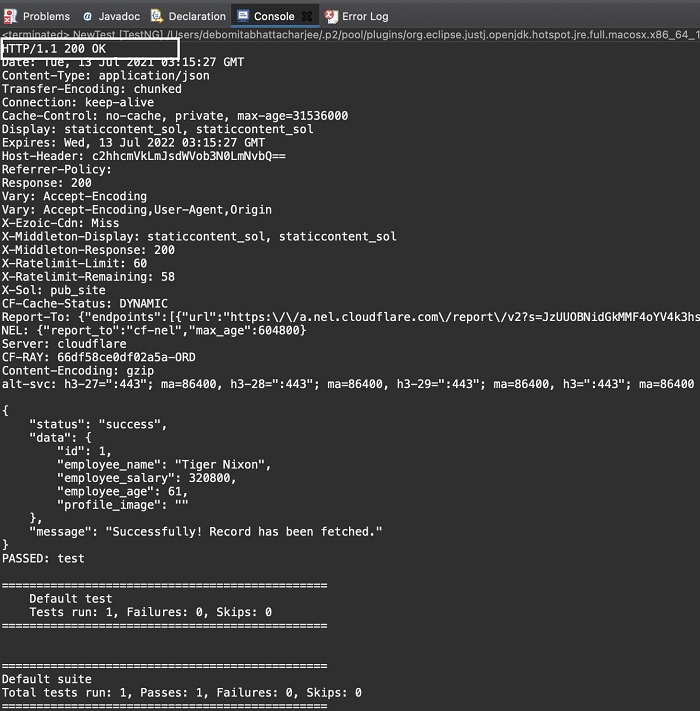Switch to the Error Log tab

pyautogui.click(x=365, y=16)
